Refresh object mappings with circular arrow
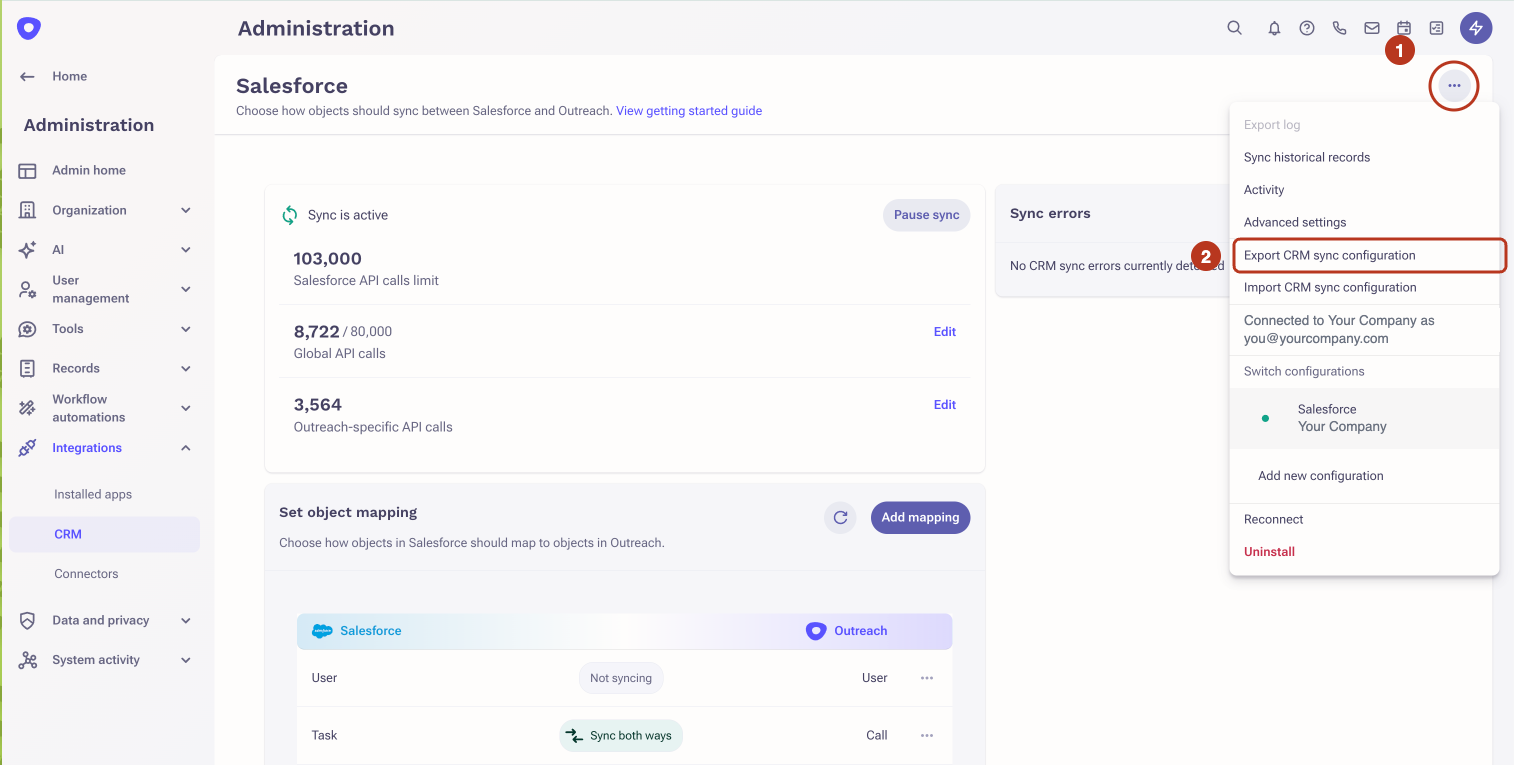 [x=840, y=517]
